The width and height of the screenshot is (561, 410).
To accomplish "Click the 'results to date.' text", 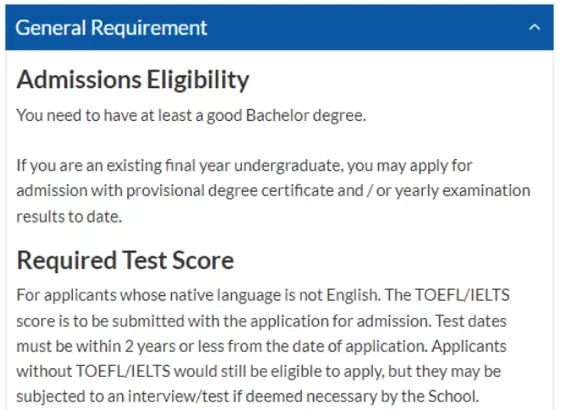I will 69,216.
